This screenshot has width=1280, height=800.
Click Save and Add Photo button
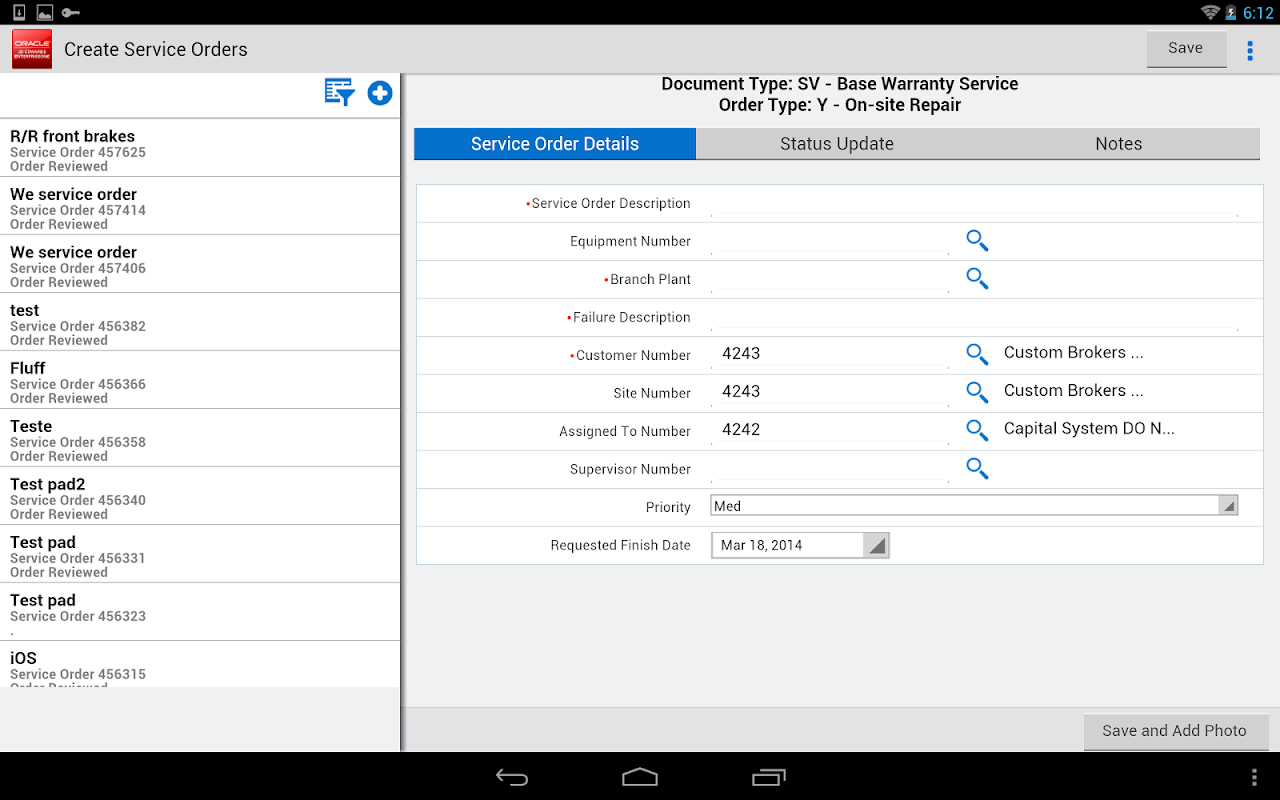1175,731
